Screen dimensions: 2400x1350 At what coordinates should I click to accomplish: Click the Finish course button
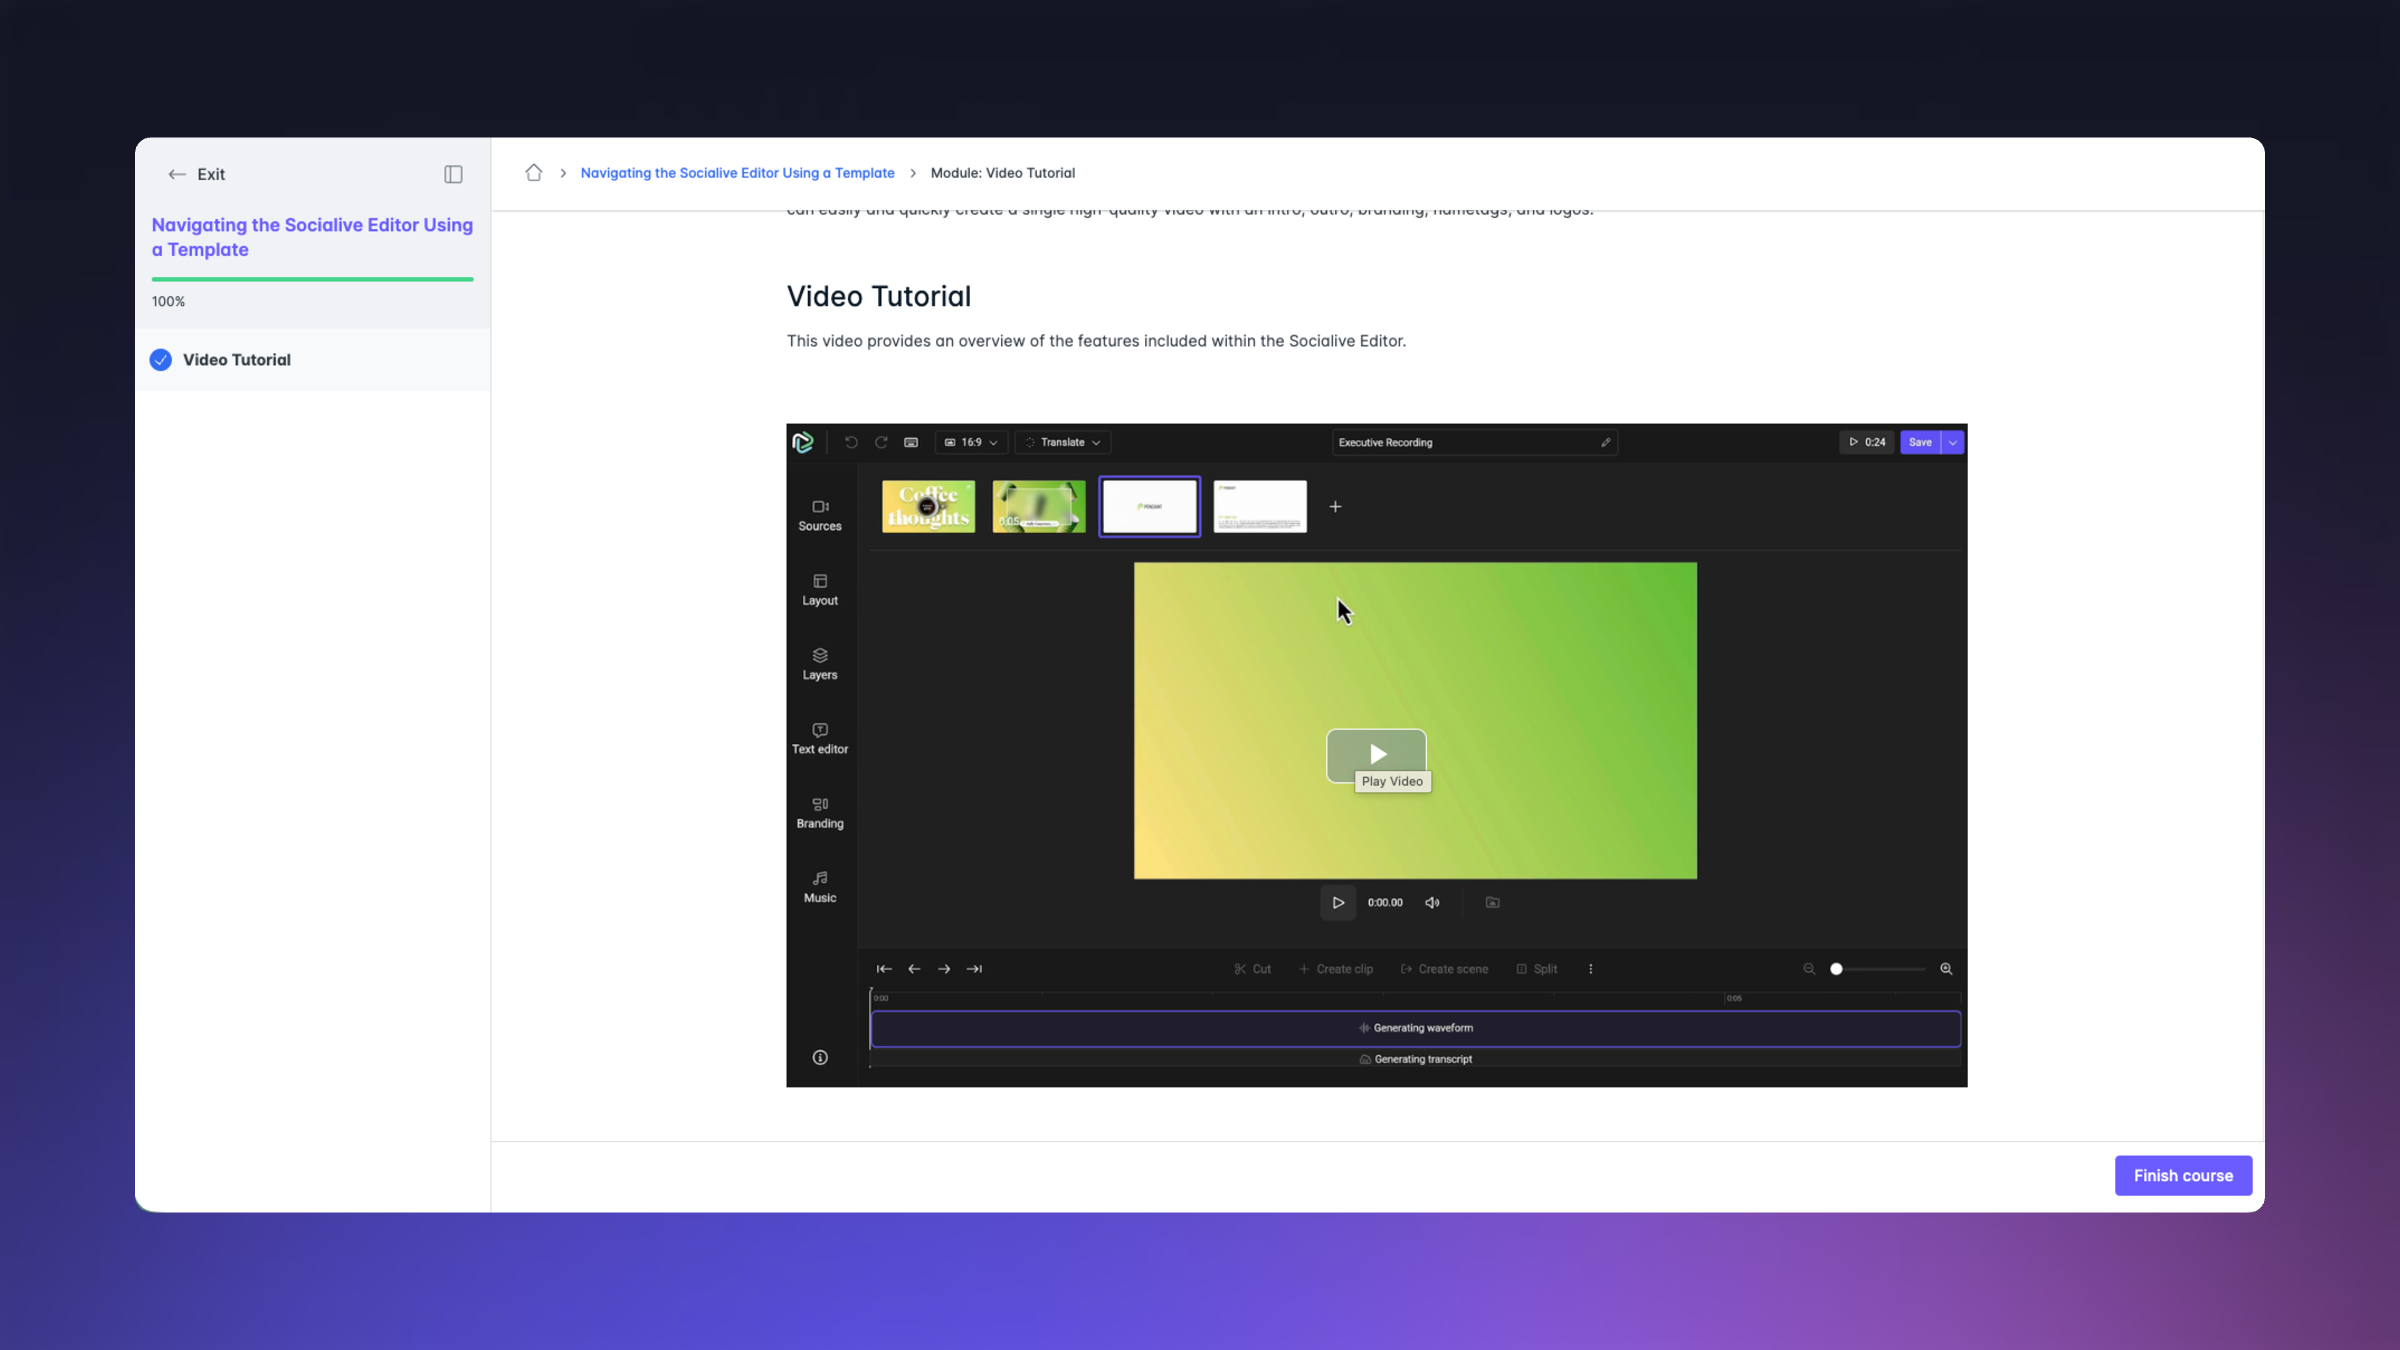point(2182,1175)
